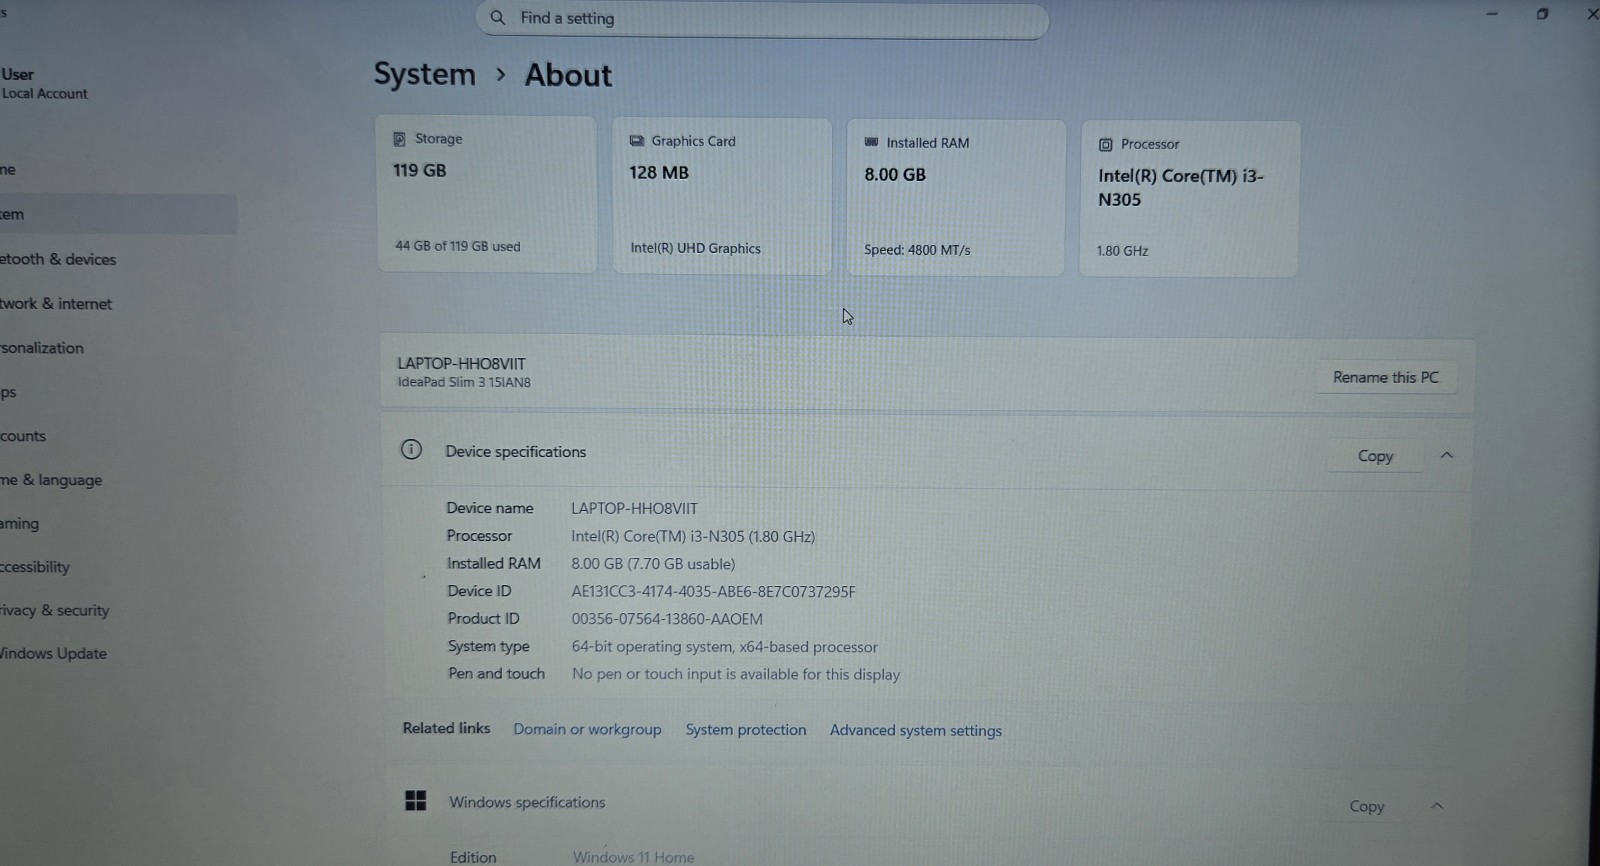Click 'IdeaPad Slim 3 15IAN8' model text
Screen dimensions: 1600x866
[x=464, y=382]
